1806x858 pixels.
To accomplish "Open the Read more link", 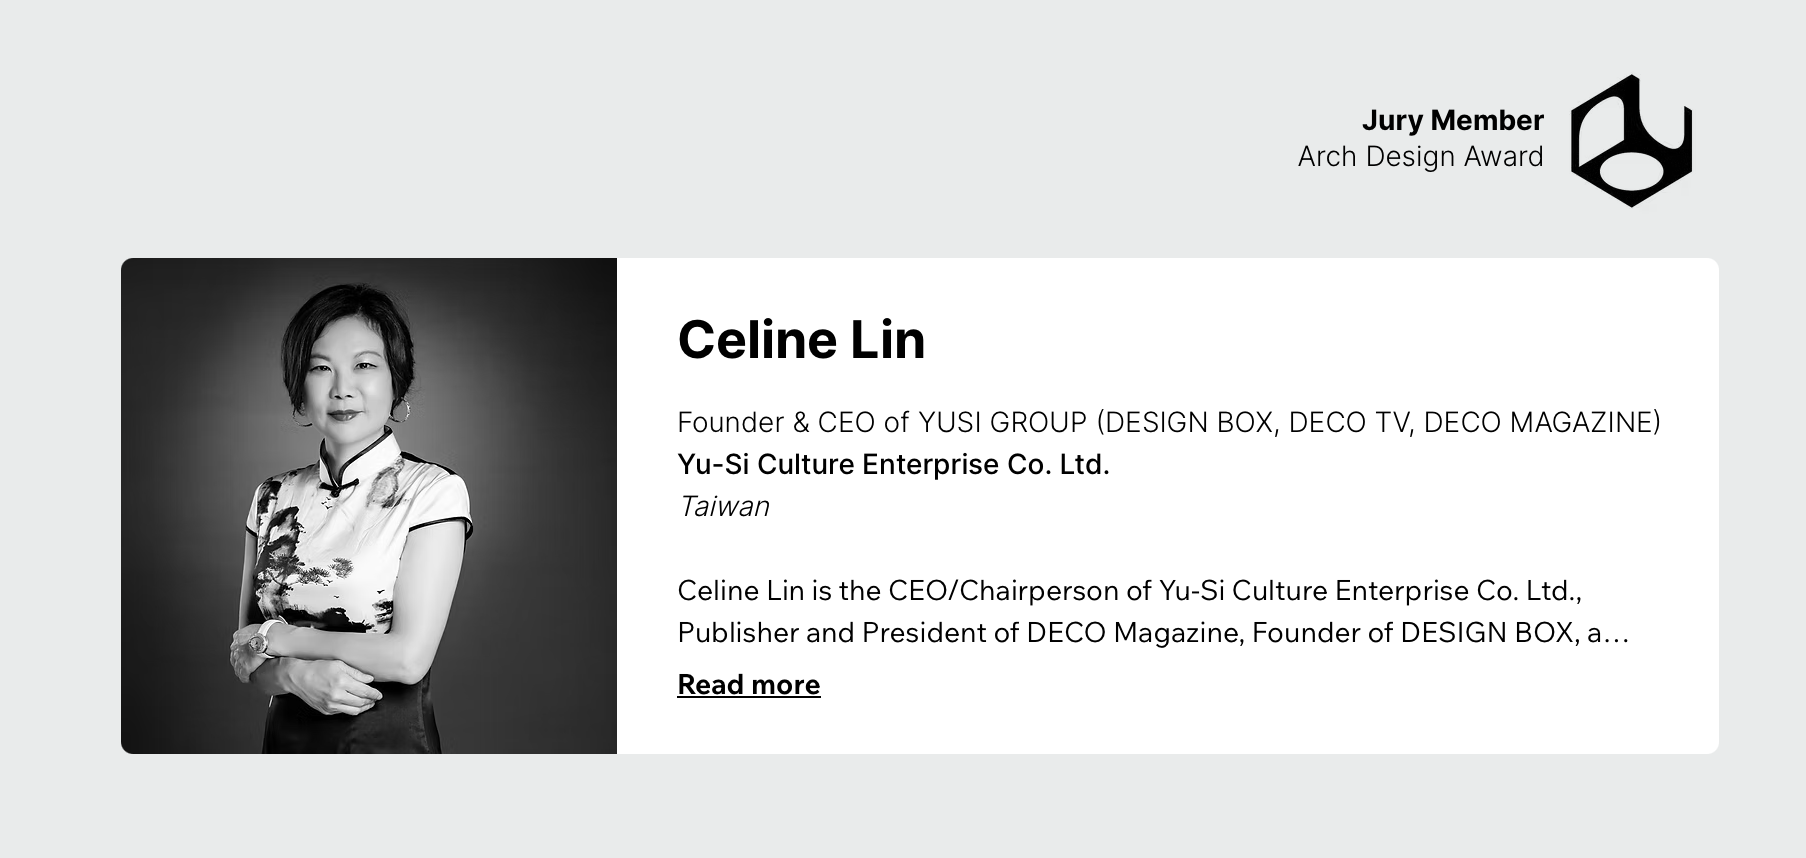I will click(748, 685).
